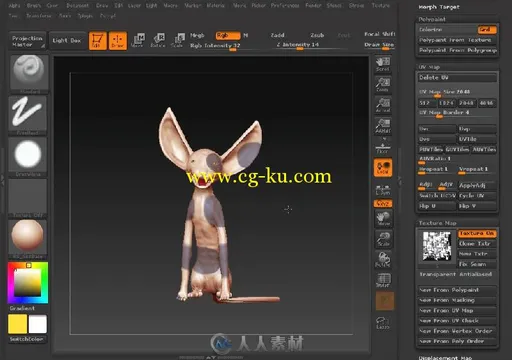Screen dimensions: 512x360
Task: Open the stroke type picker
Action: tap(28, 115)
